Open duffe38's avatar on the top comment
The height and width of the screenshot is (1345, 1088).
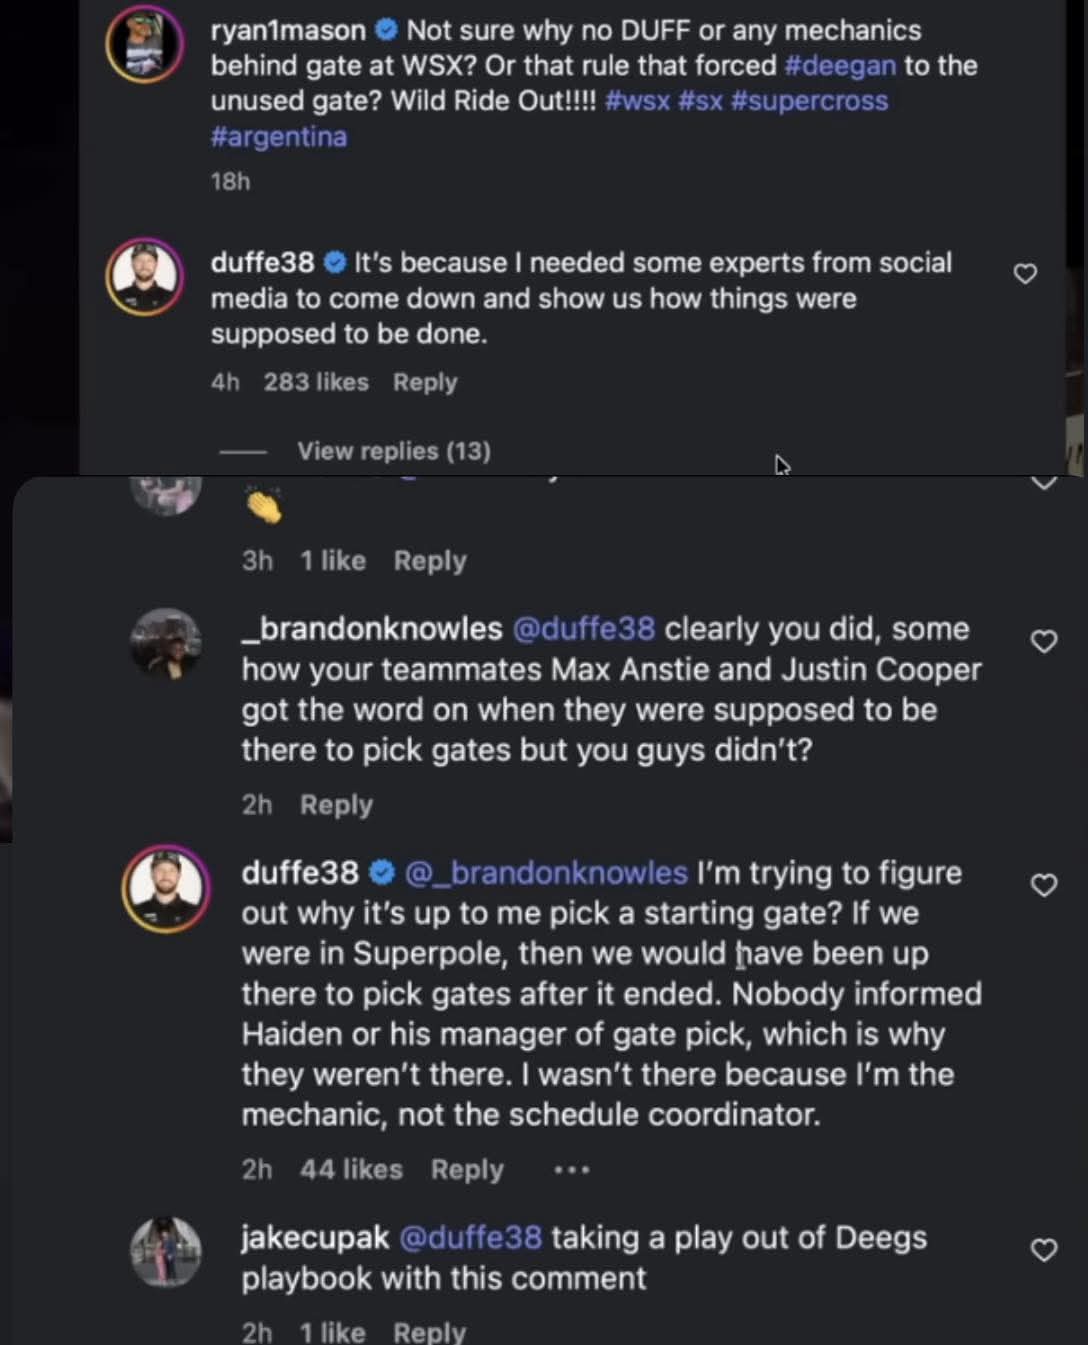click(145, 277)
